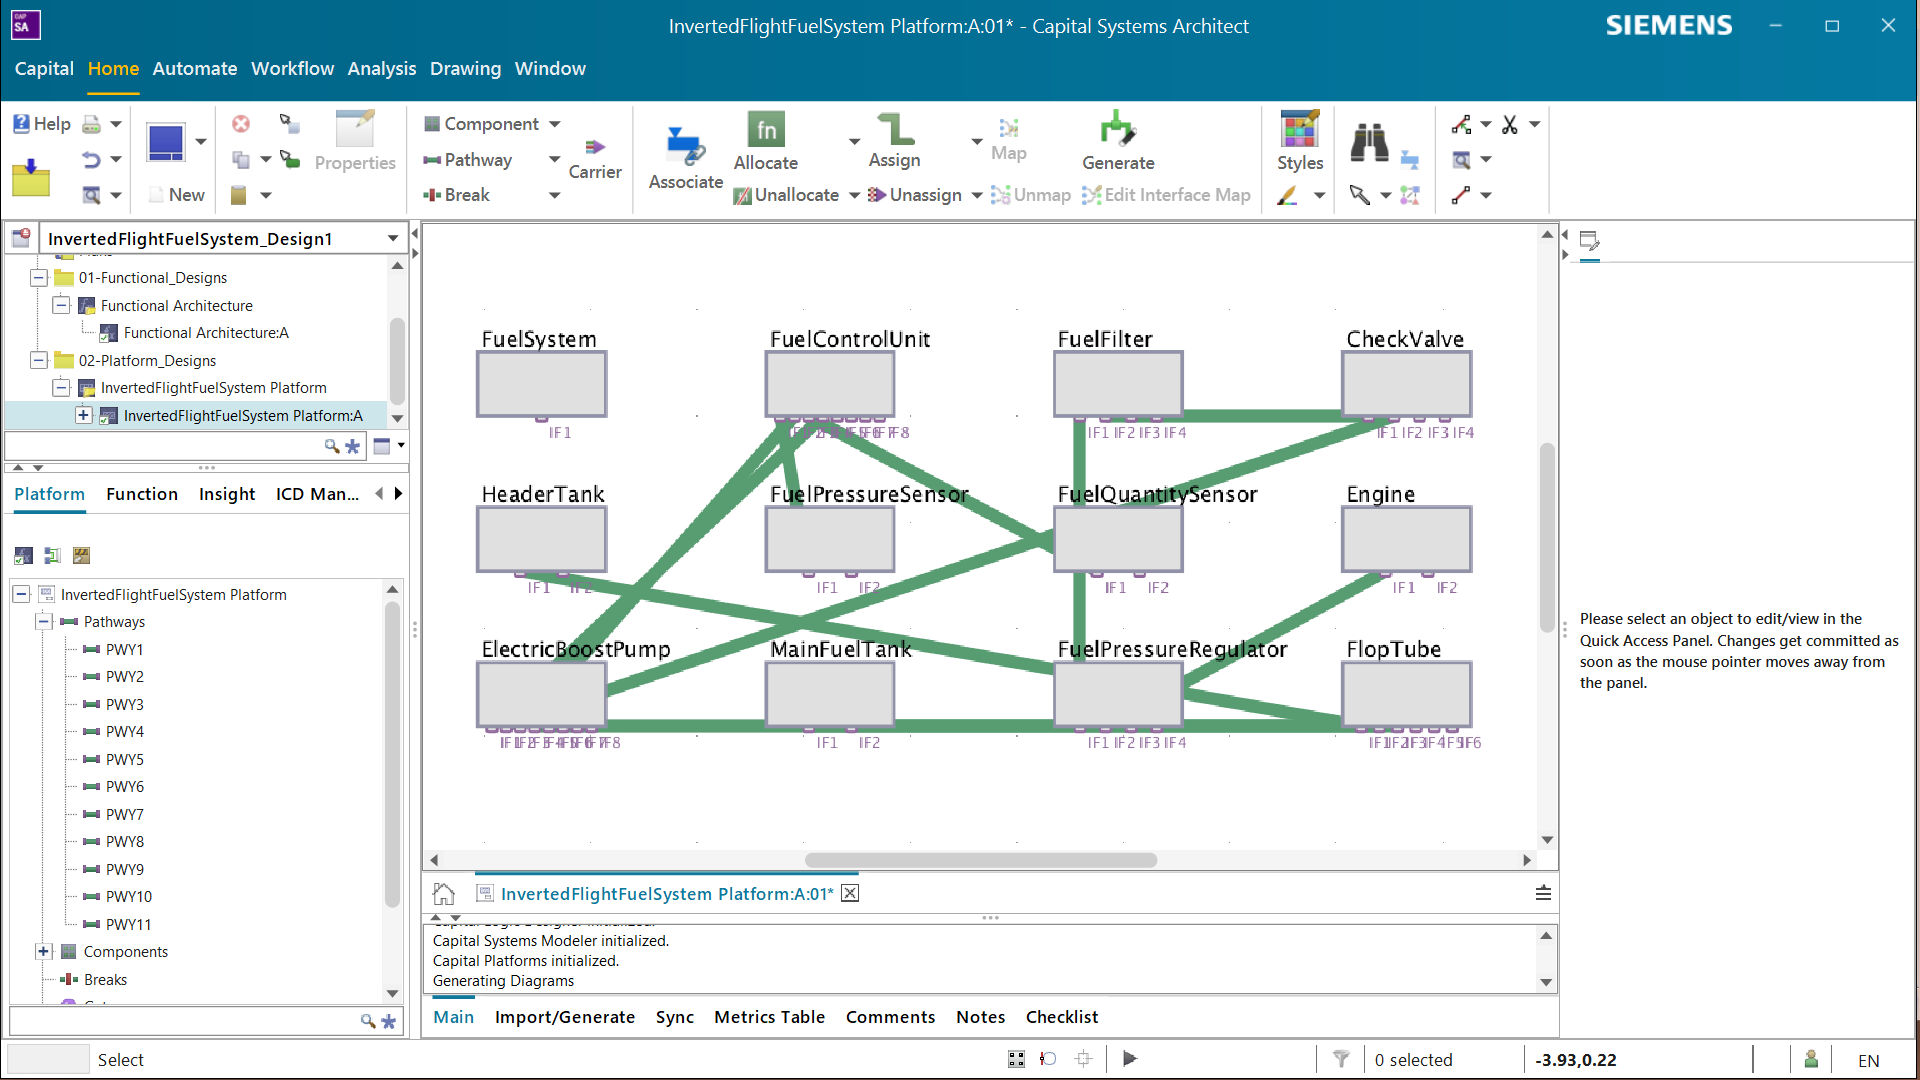Viewport: 1920px width, 1080px height.
Task: Click the yellow folder download icon
Action: [x=31, y=177]
